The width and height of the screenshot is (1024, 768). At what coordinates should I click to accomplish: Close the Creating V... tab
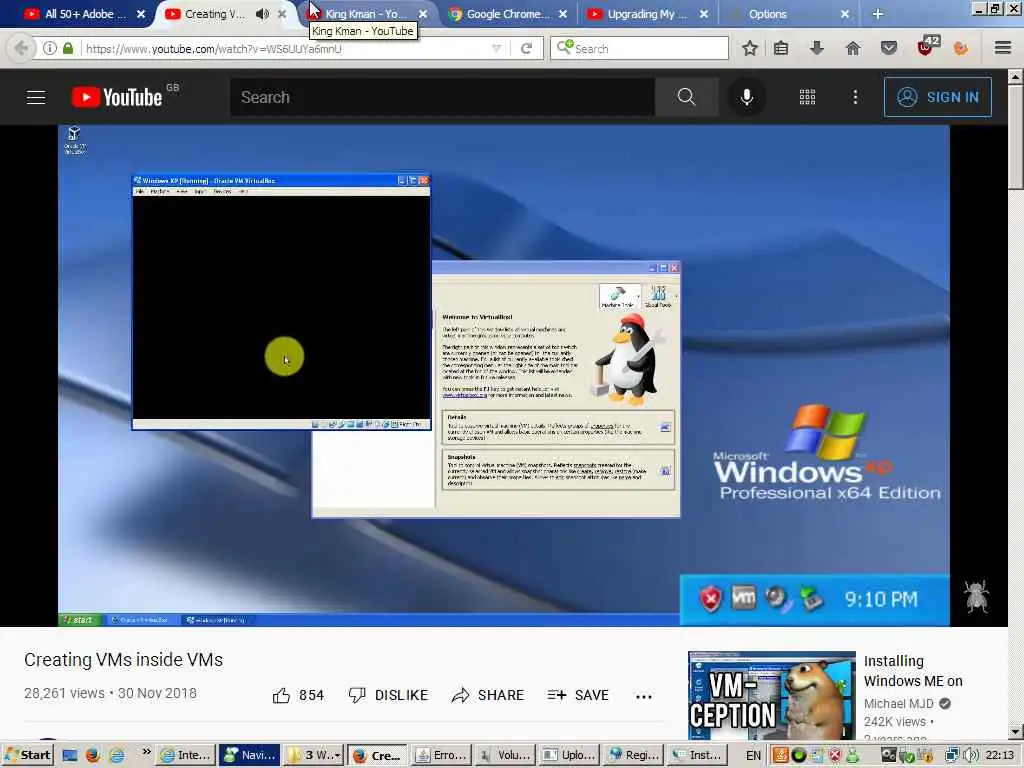coord(282,14)
